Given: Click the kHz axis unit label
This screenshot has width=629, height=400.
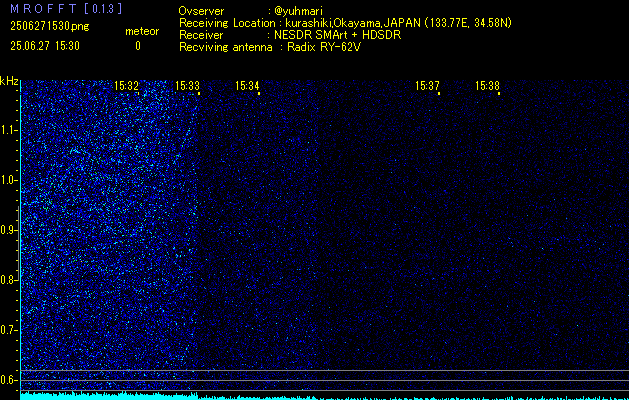Looking at the screenshot, I should coord(9,81).
